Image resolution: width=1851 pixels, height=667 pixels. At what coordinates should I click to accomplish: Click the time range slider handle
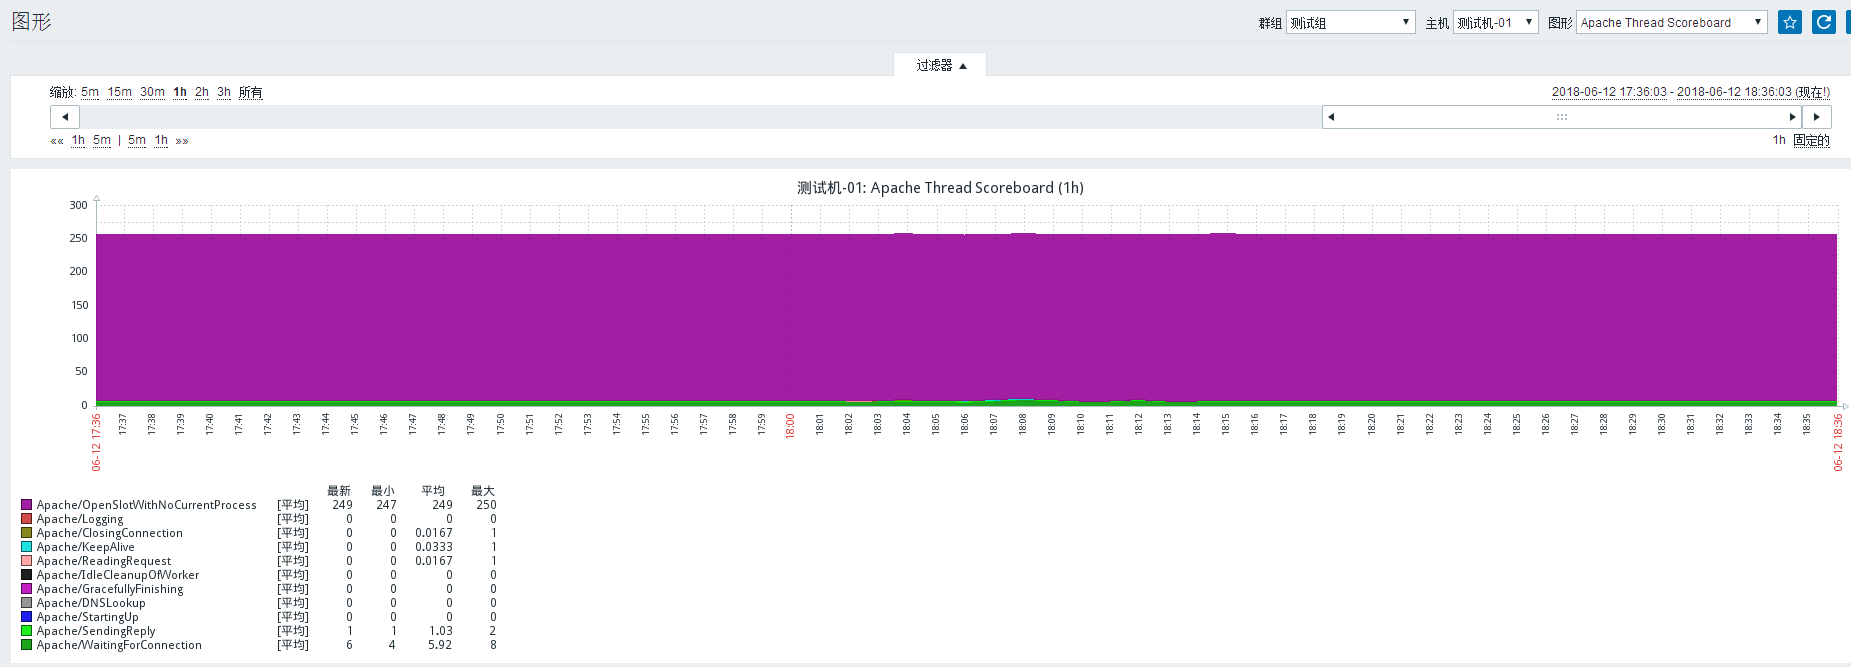coord(1562,117)
